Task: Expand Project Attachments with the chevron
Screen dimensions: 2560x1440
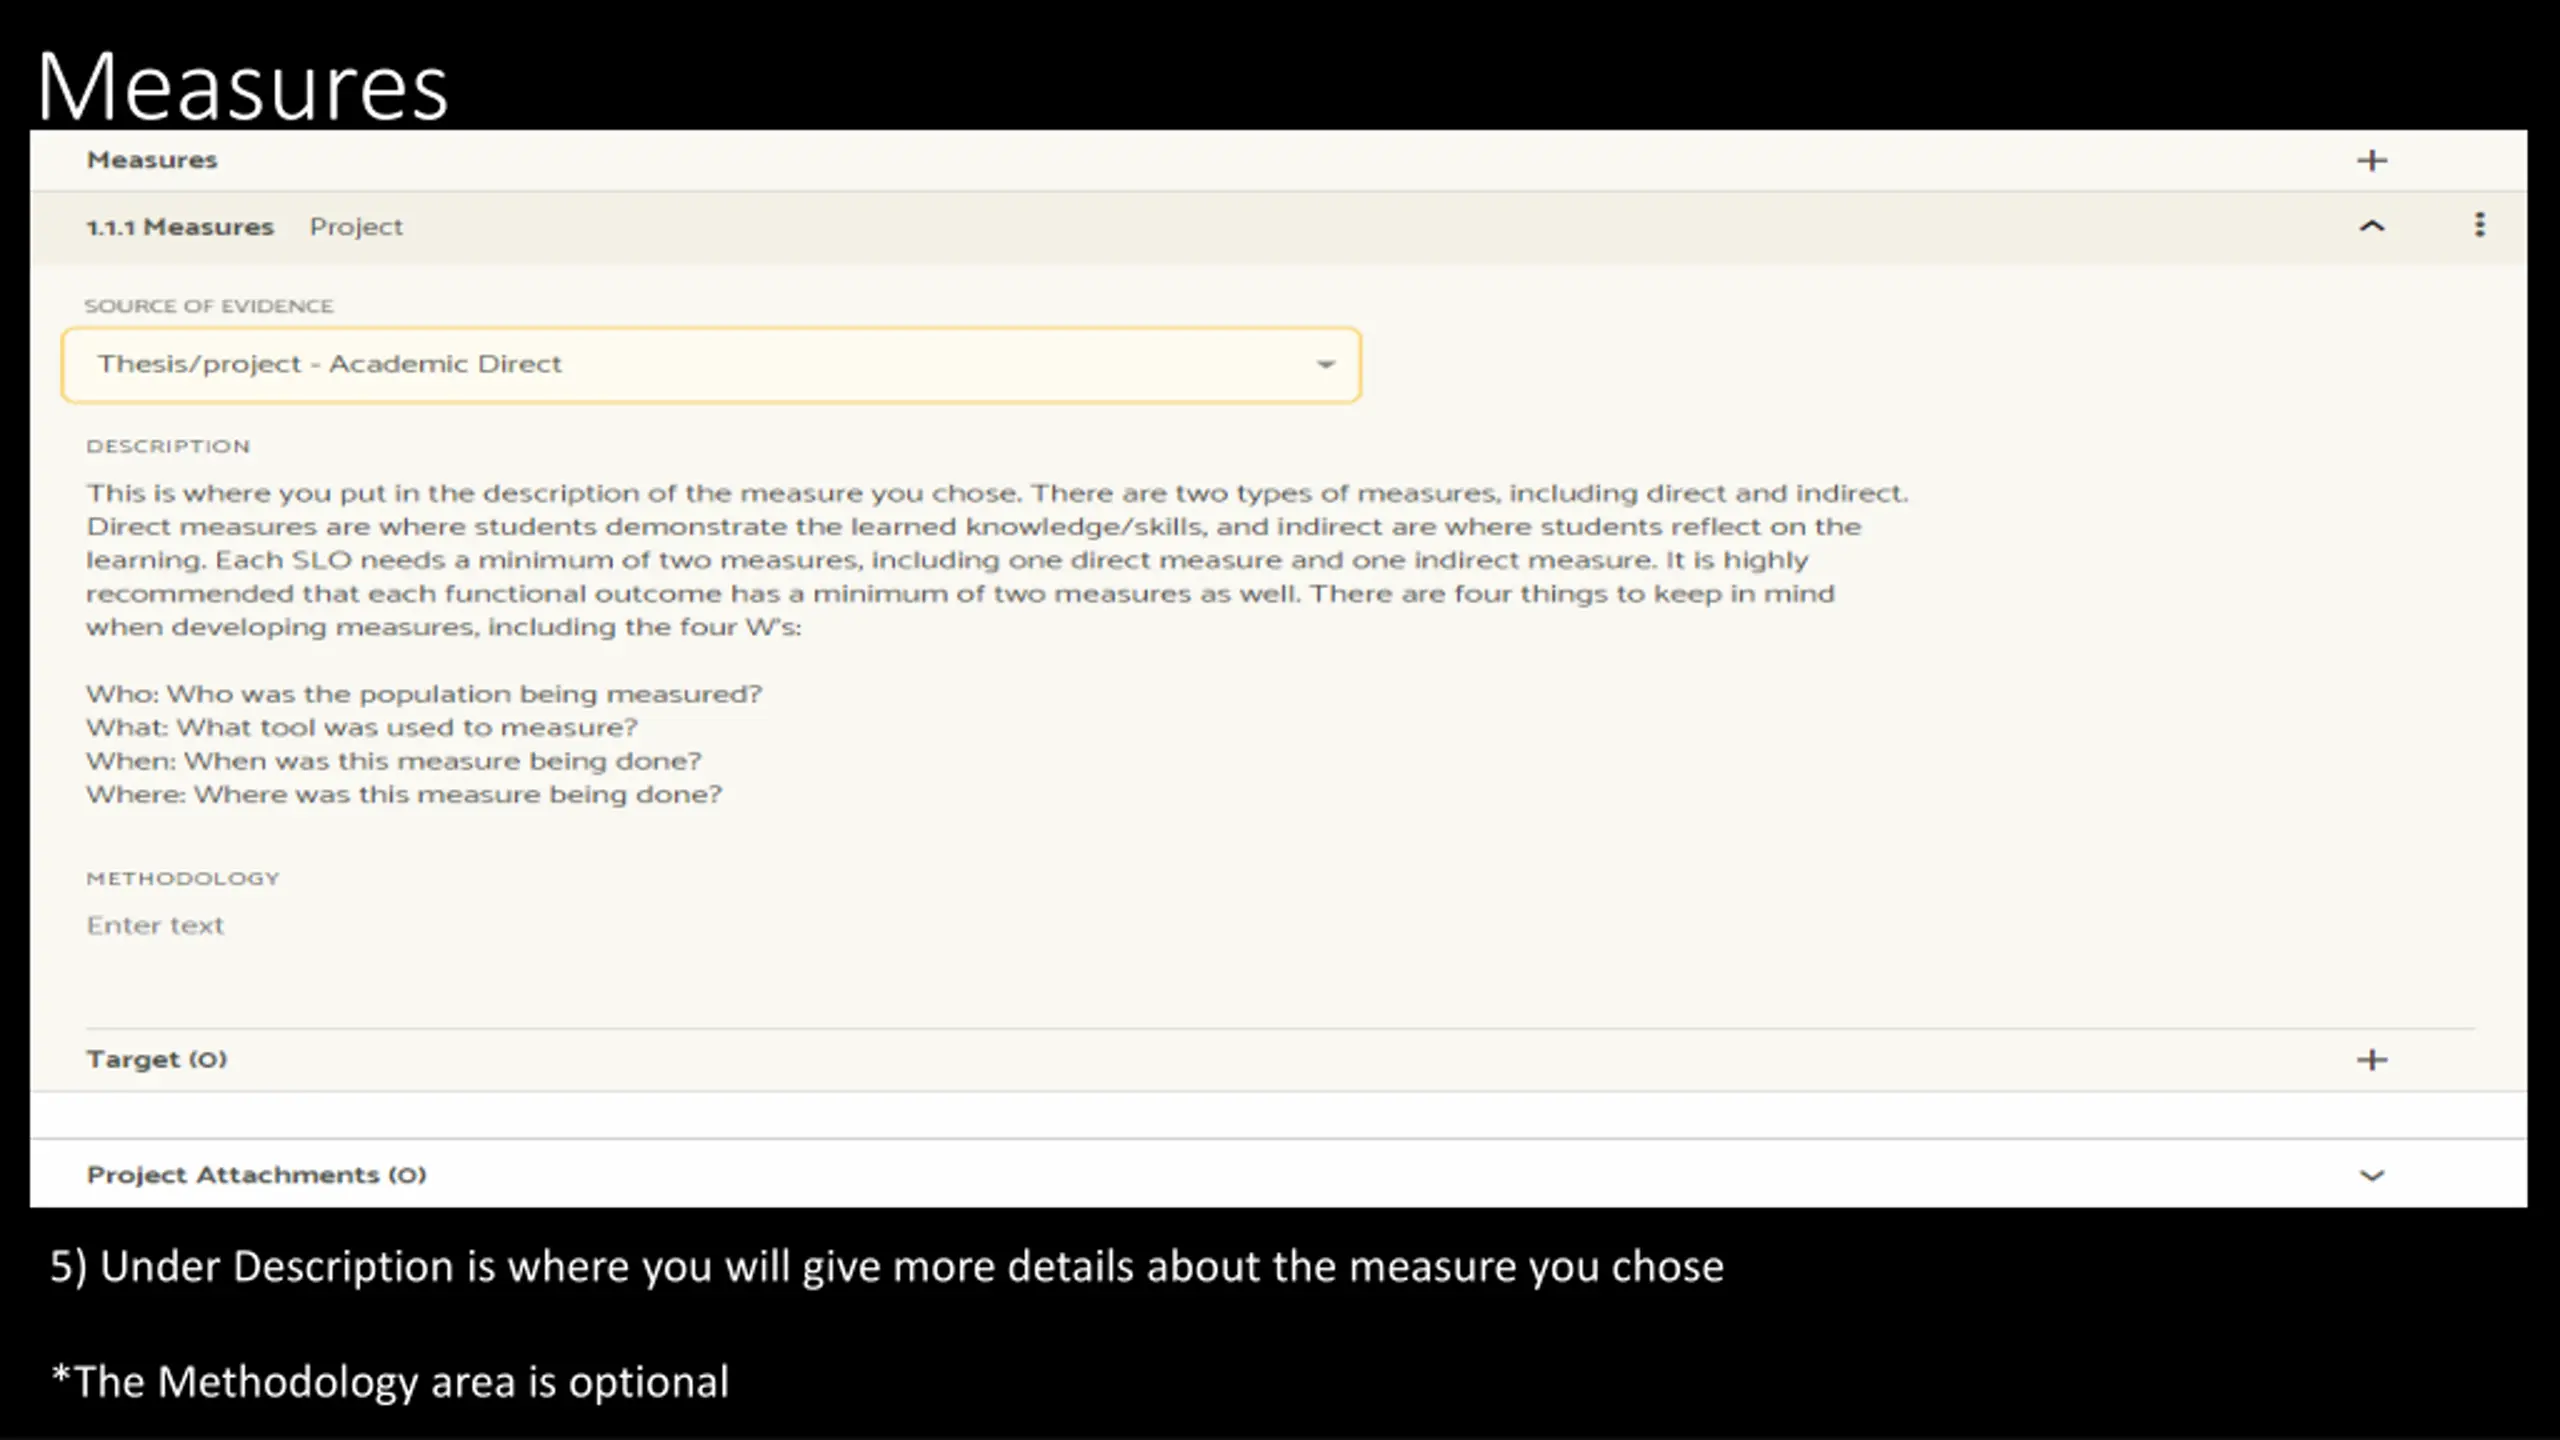Action: pyautogui.click(x=2371, y=1176)
